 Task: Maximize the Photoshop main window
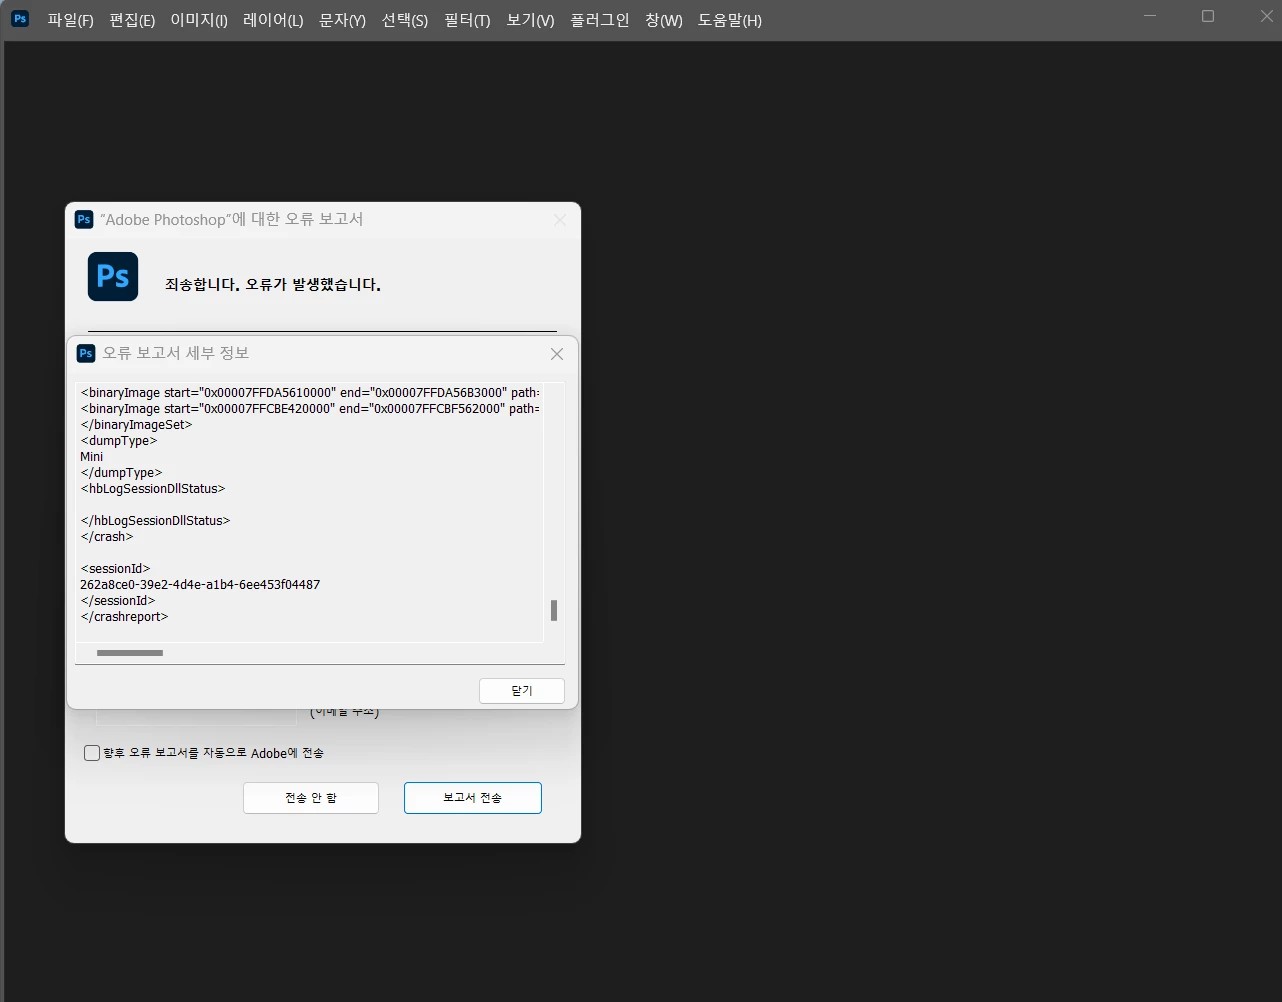pos(1208,17)
